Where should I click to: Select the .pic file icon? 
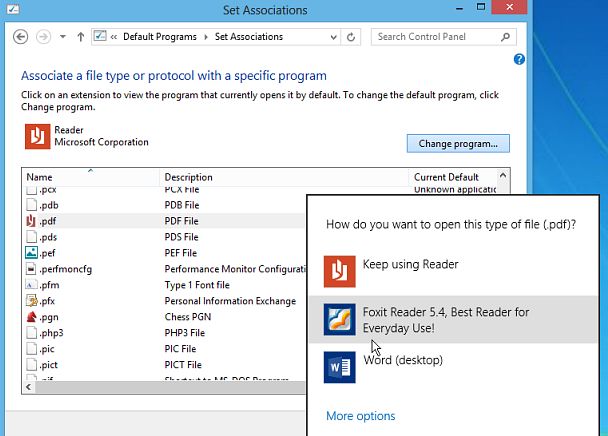pos(31,348)
